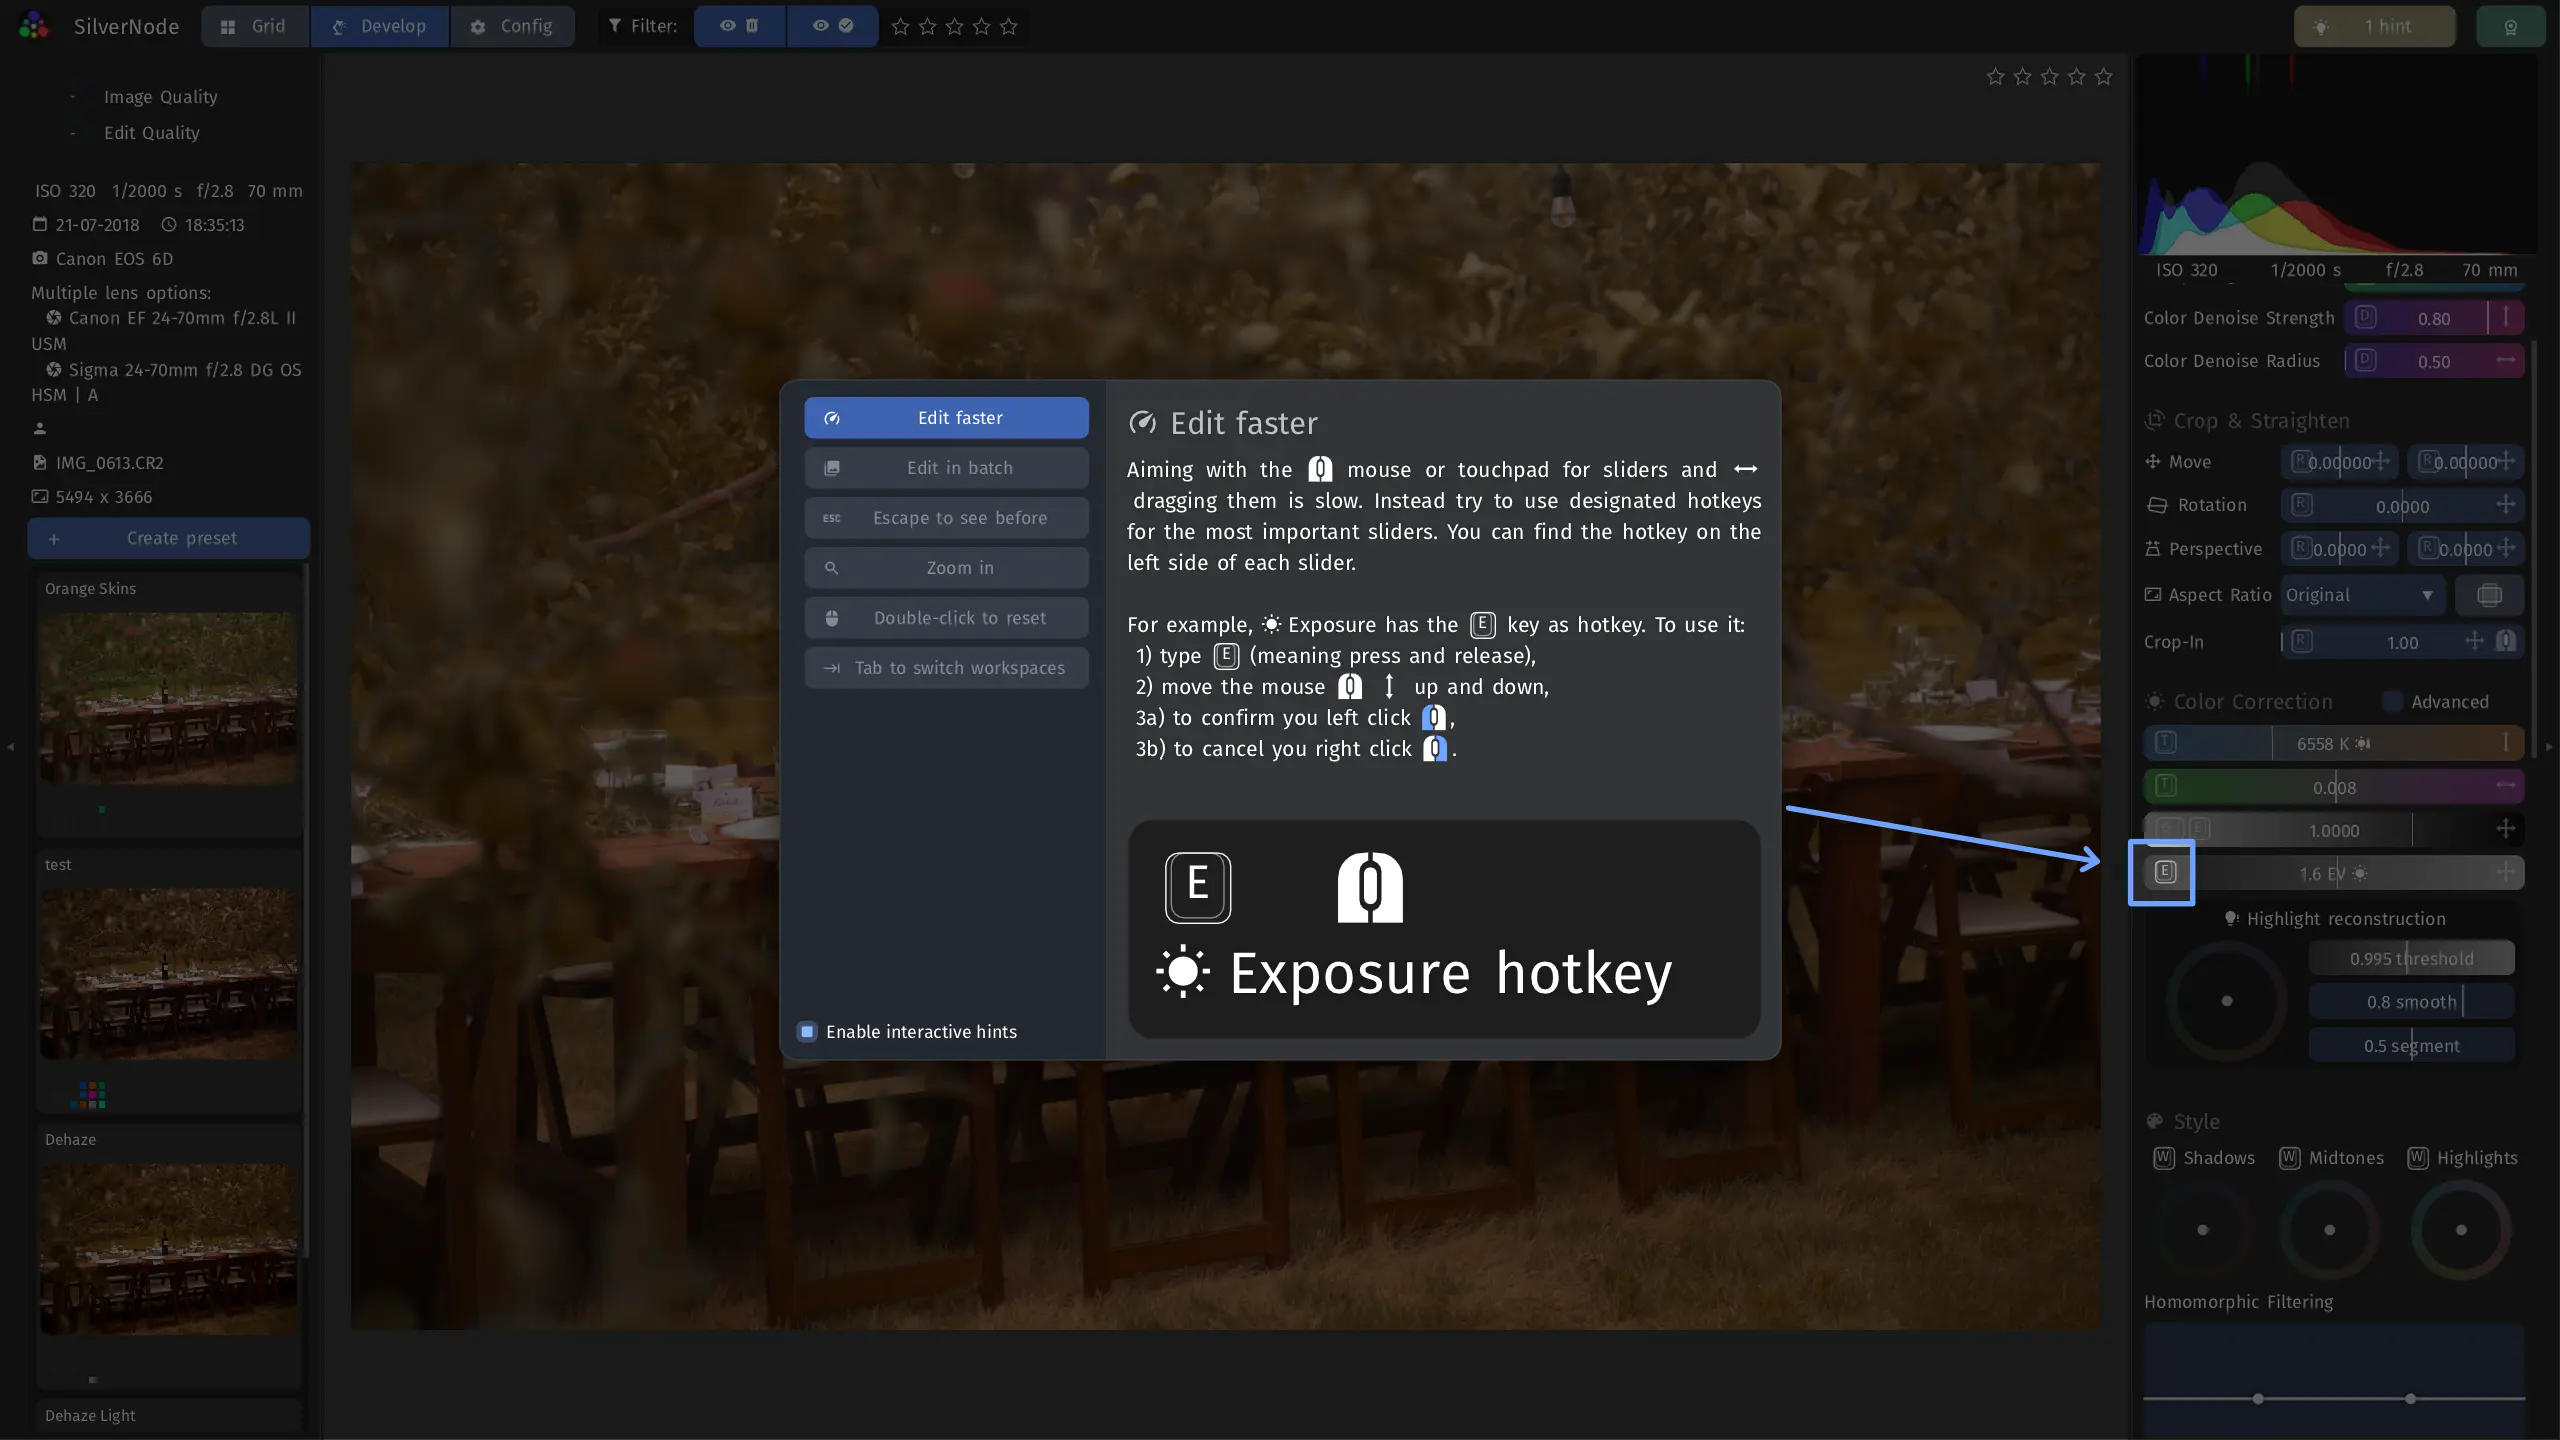Click the Highlights W hotkey icon

pos(2418,1158)
